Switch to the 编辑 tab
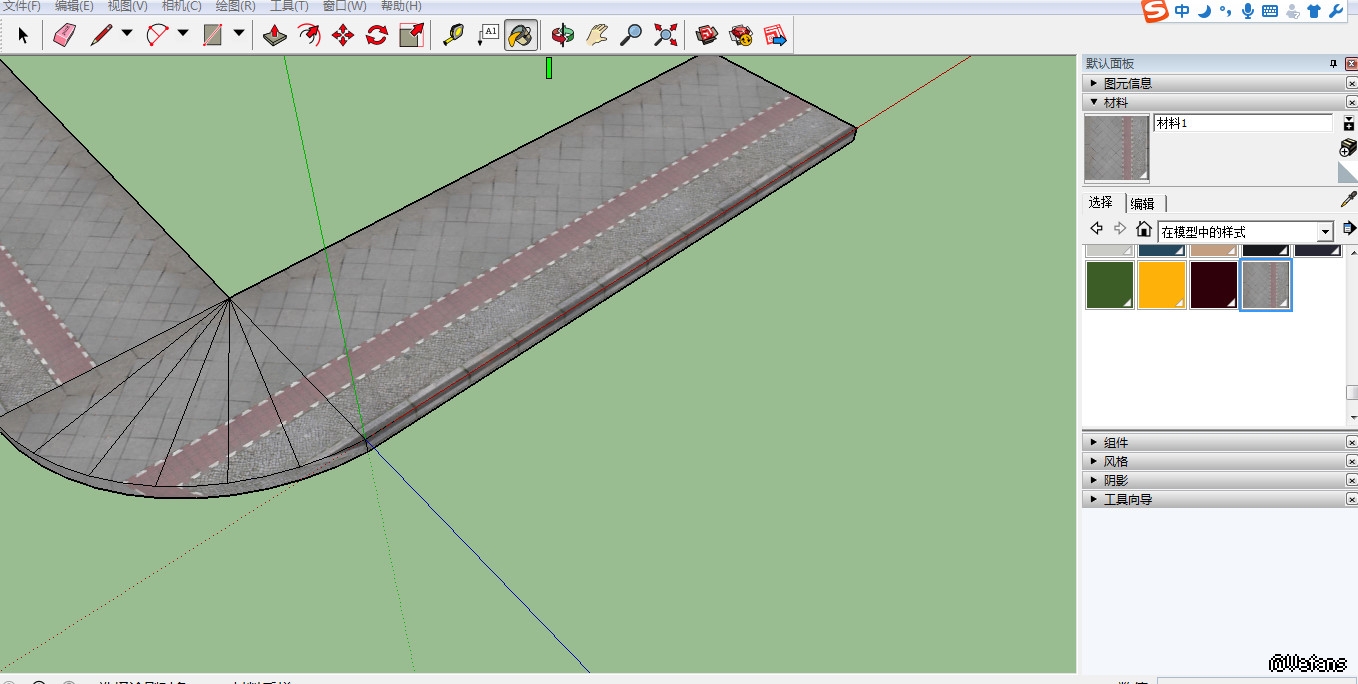Screen dimensions: 1358x684 click(1142, 203)
